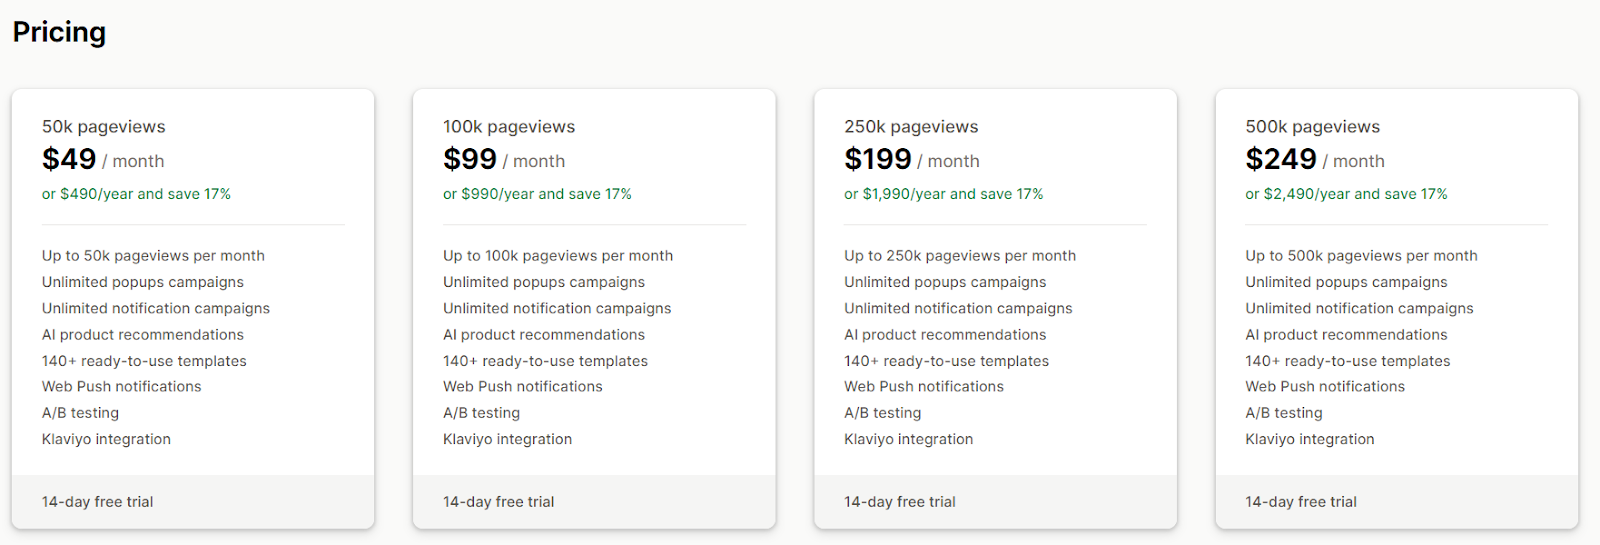Click the Pricing heading
The height and width of the screenshot is (545, 1600).
59,33
